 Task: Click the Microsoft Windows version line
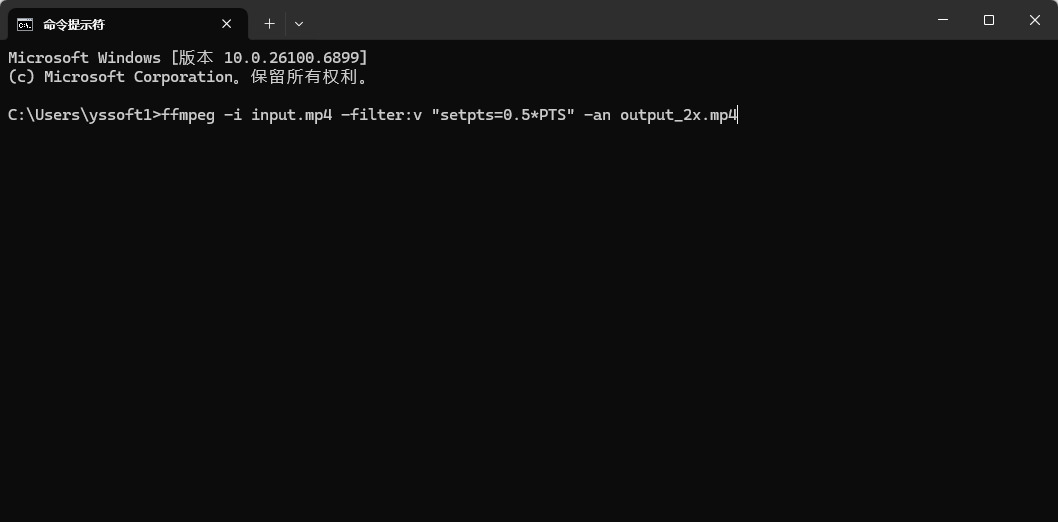187,58
